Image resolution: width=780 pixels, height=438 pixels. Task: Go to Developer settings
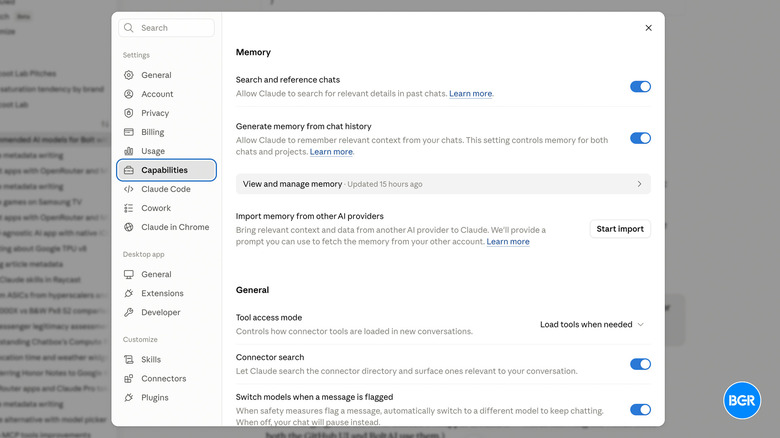(x=166, y=312)
